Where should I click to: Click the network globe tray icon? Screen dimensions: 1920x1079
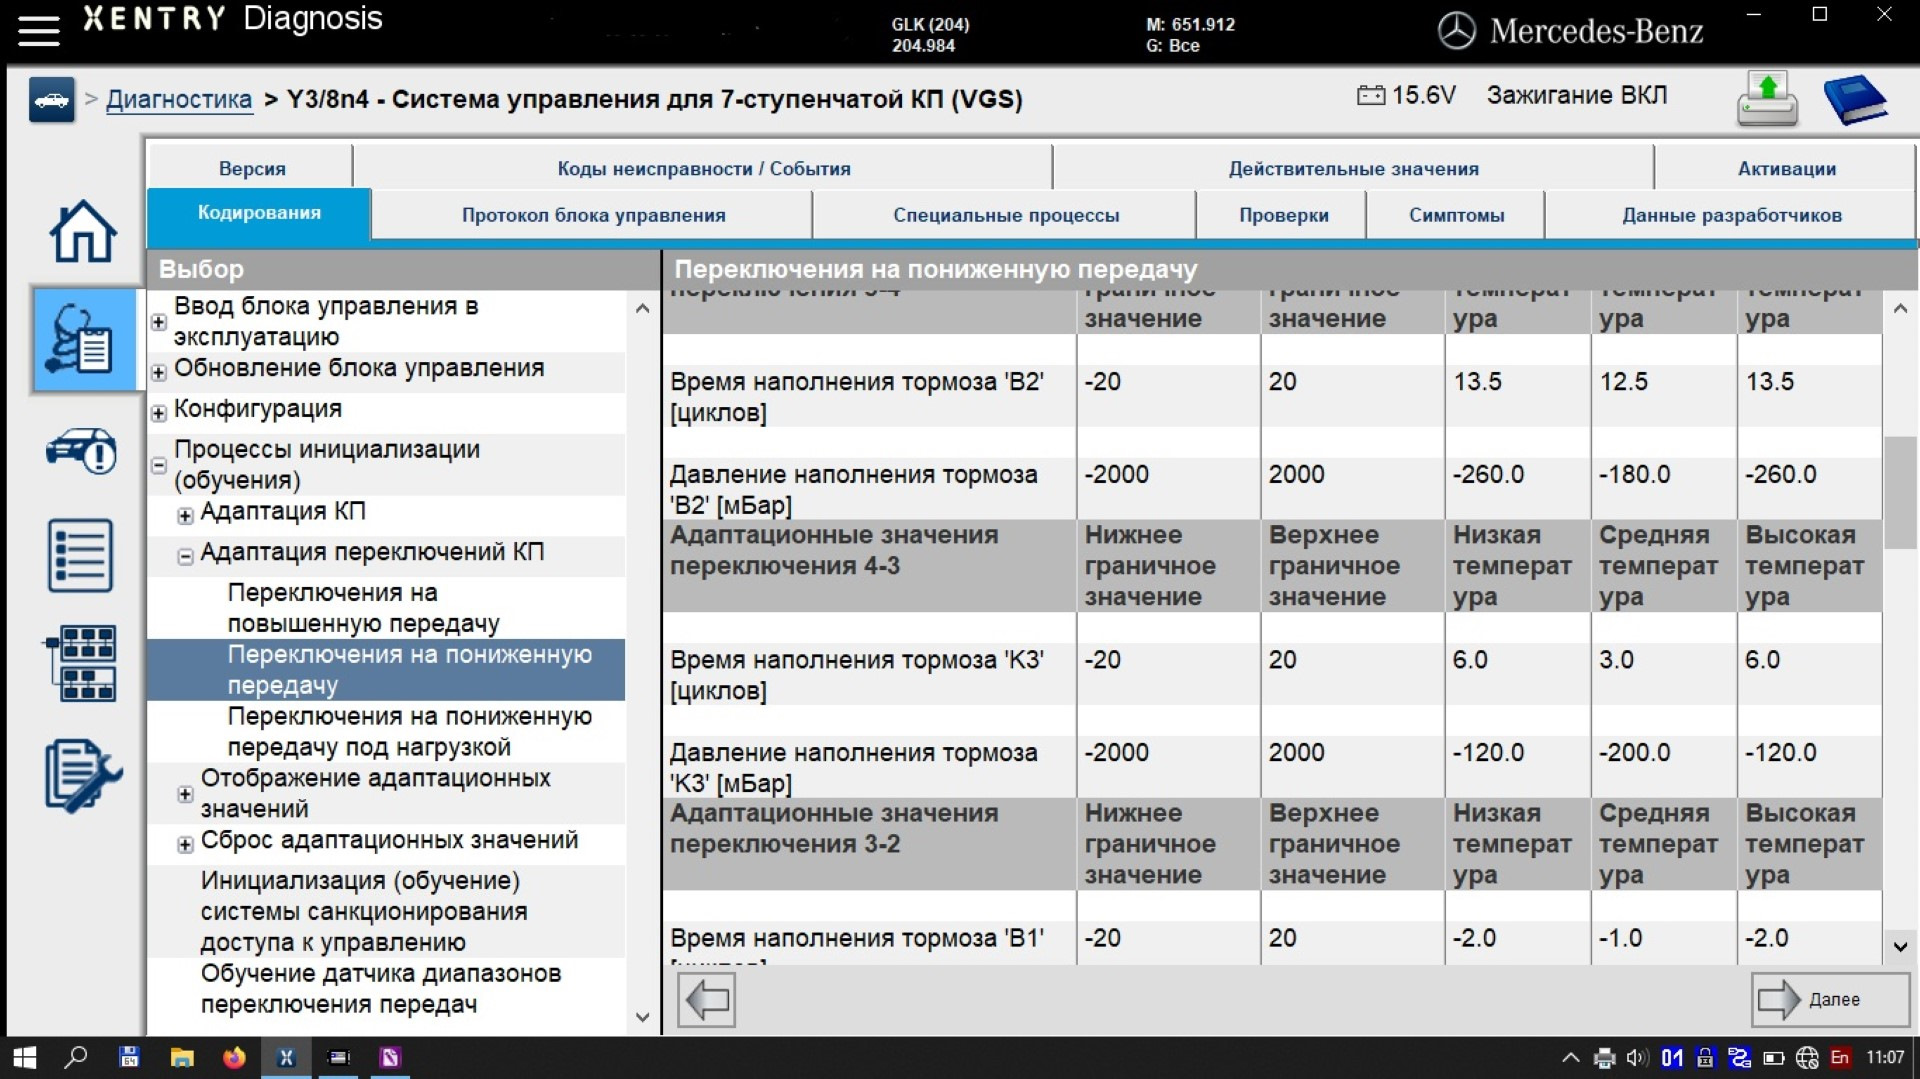(x=1806, y=1057)
